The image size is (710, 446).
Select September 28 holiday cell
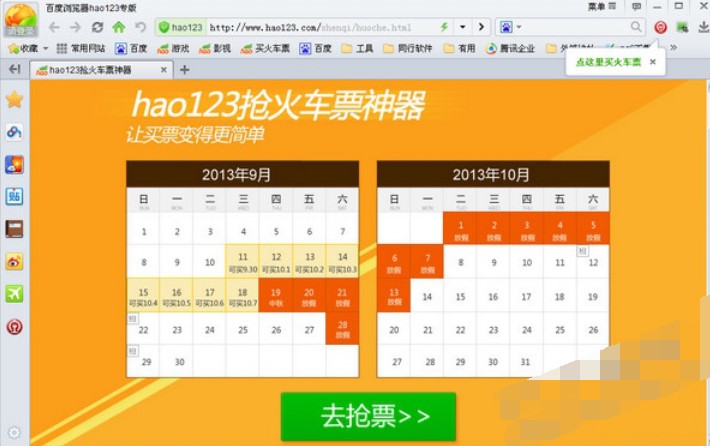point(342,329)
